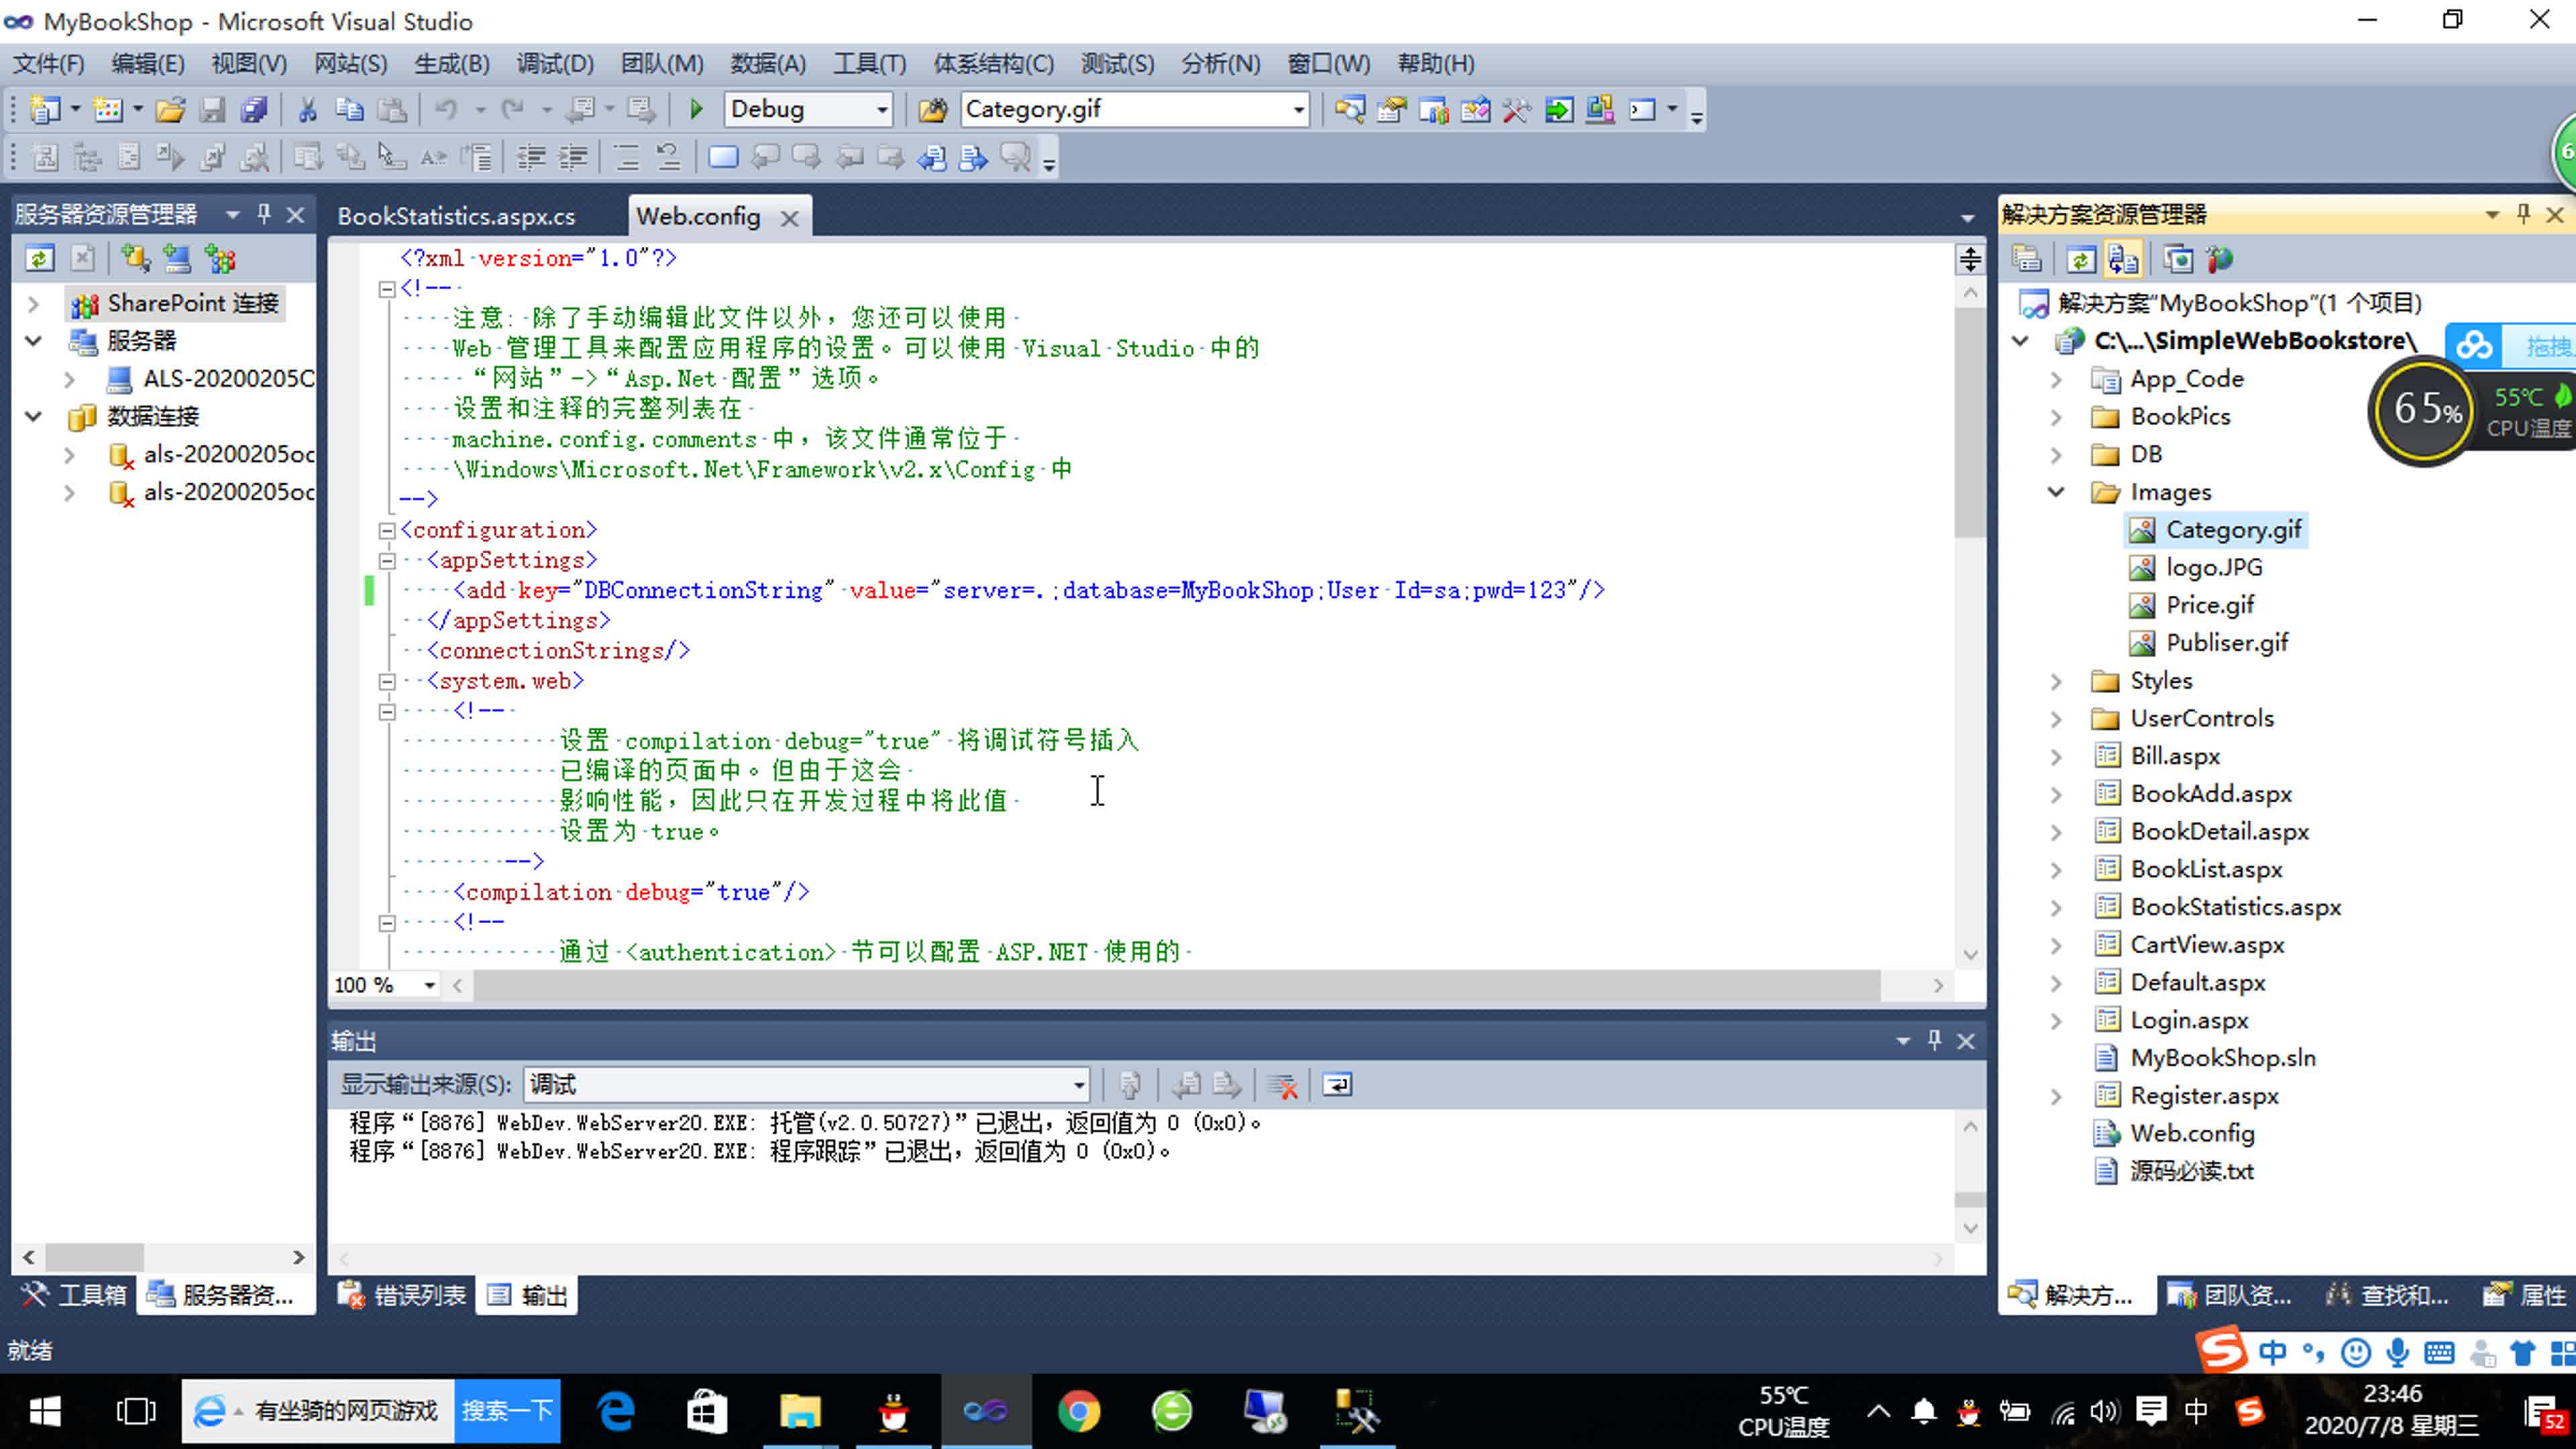
Task: Click the ASP.NET Configuration icon in Solution Explorer
Action: [2220, 260]
